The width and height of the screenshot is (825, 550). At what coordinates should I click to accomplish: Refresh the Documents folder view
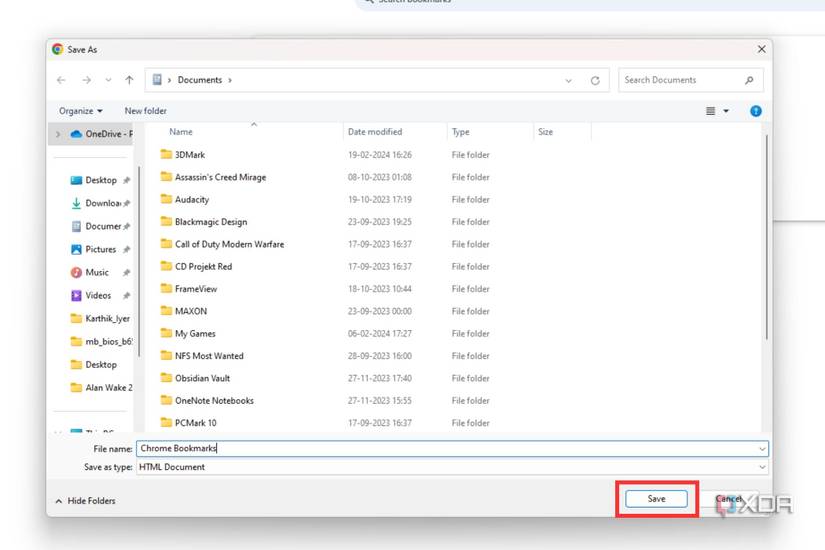tap(595, 81)
